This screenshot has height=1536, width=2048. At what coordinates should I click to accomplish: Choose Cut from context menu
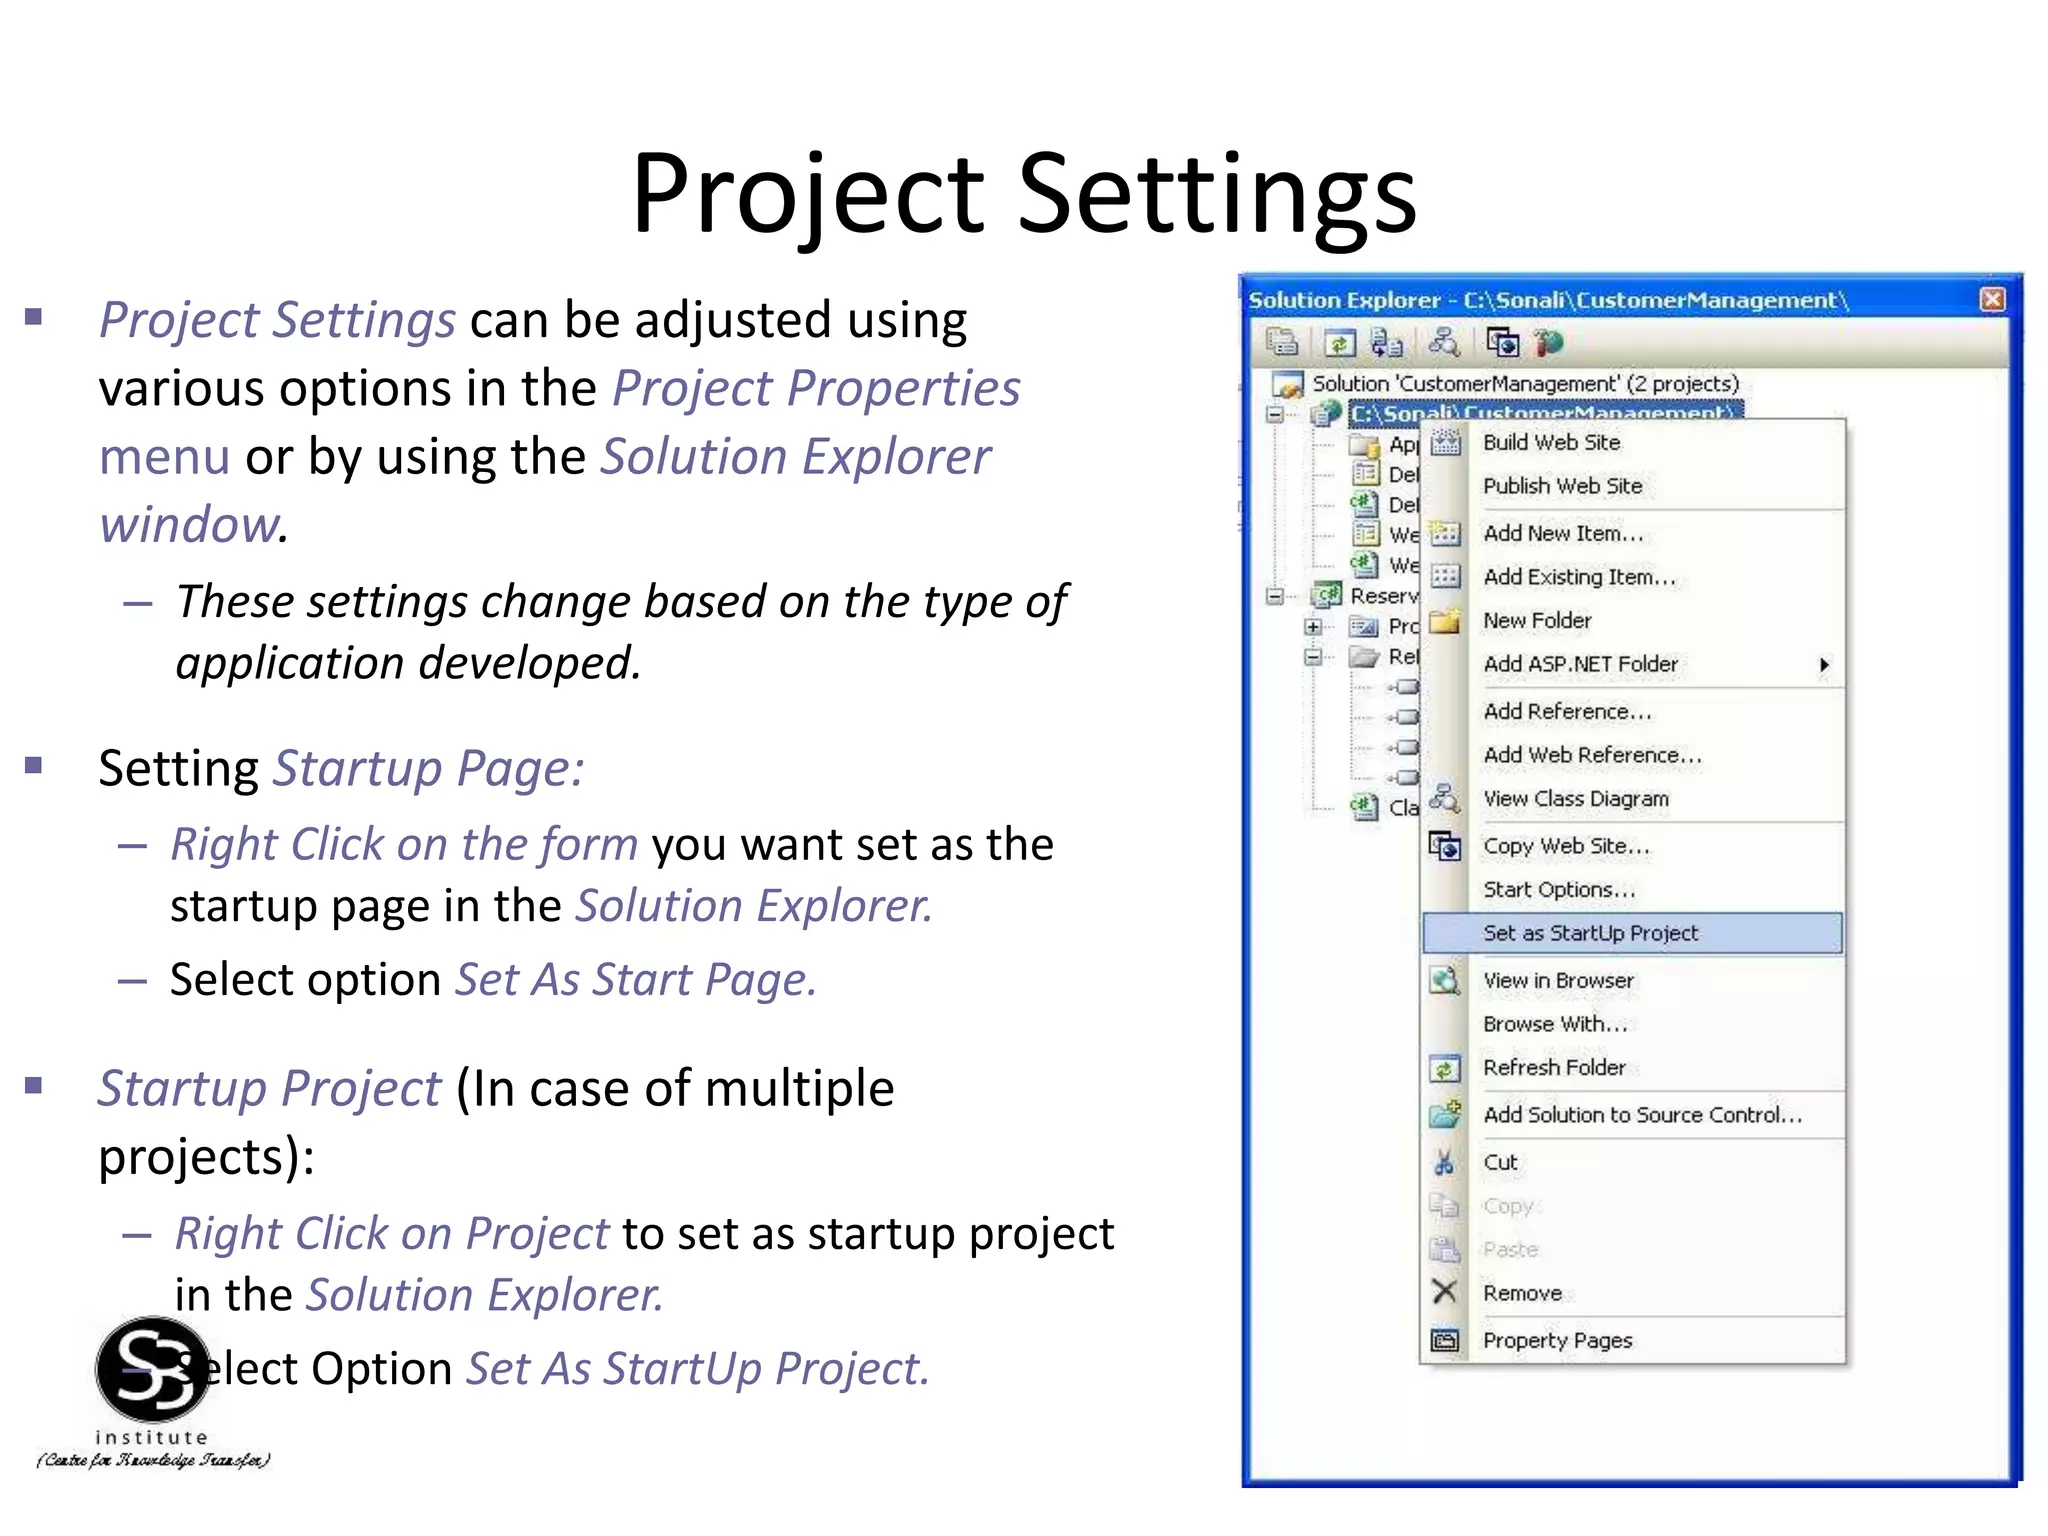tap(1632, 1162)
